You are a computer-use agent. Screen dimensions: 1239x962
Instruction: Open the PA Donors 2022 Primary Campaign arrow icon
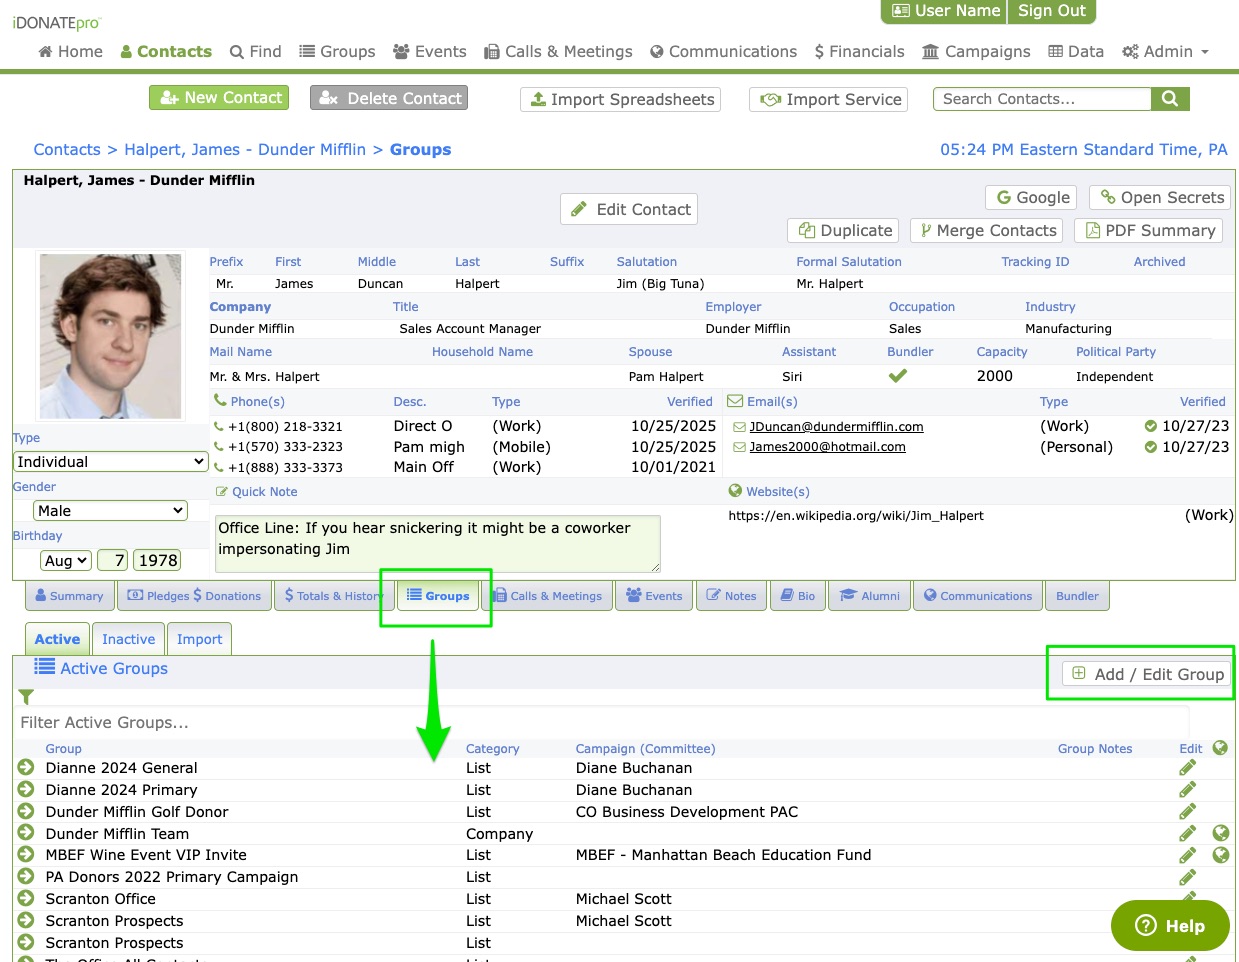click(26, 877)
